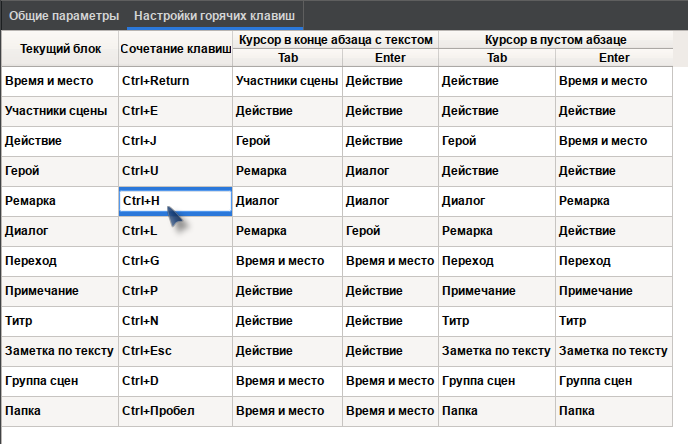
Task: Click 'Время и место' in Ctrl+D row, text-paragraph Enter column
Action: [391, 381]
